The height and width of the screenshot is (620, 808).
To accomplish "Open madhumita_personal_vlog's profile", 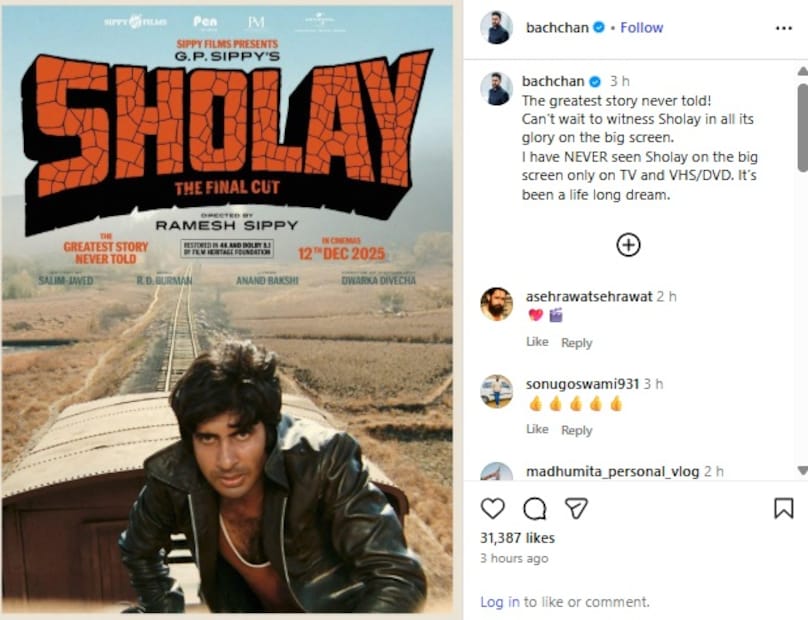I will [612, 472].
